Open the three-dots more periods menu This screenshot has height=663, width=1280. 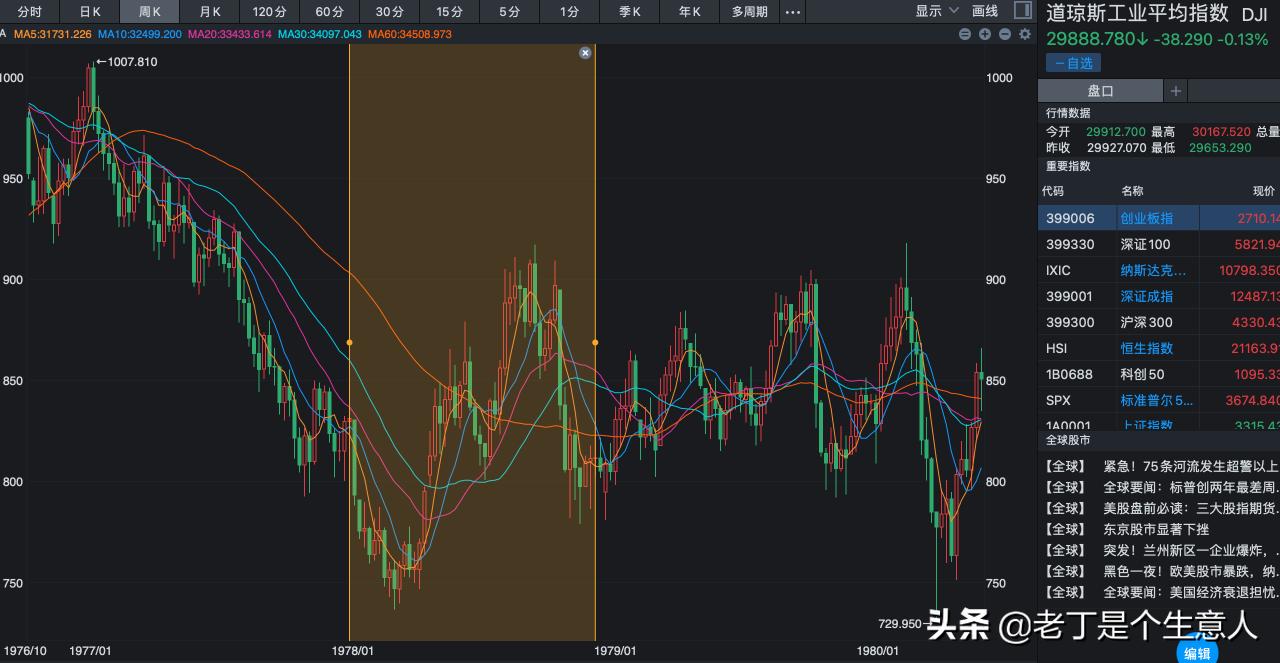(x=792, y=12)
